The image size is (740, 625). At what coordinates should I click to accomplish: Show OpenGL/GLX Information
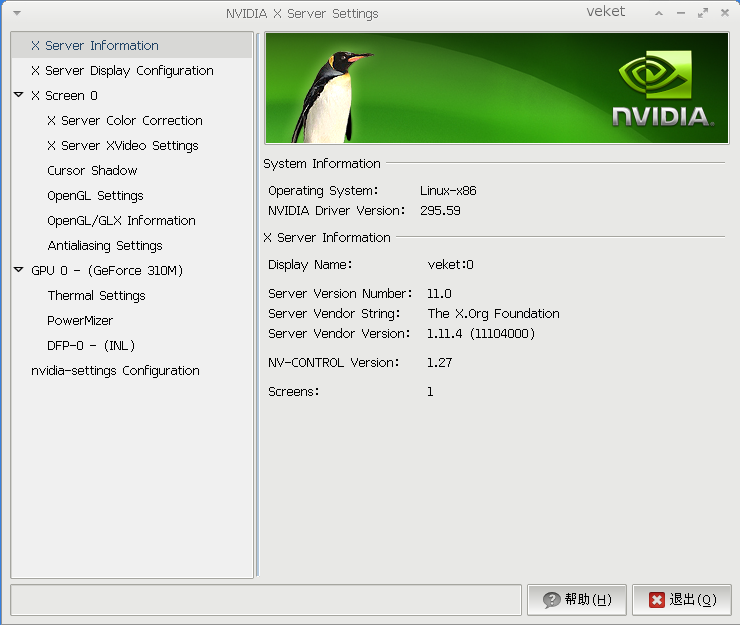click(x=121, y=221)
